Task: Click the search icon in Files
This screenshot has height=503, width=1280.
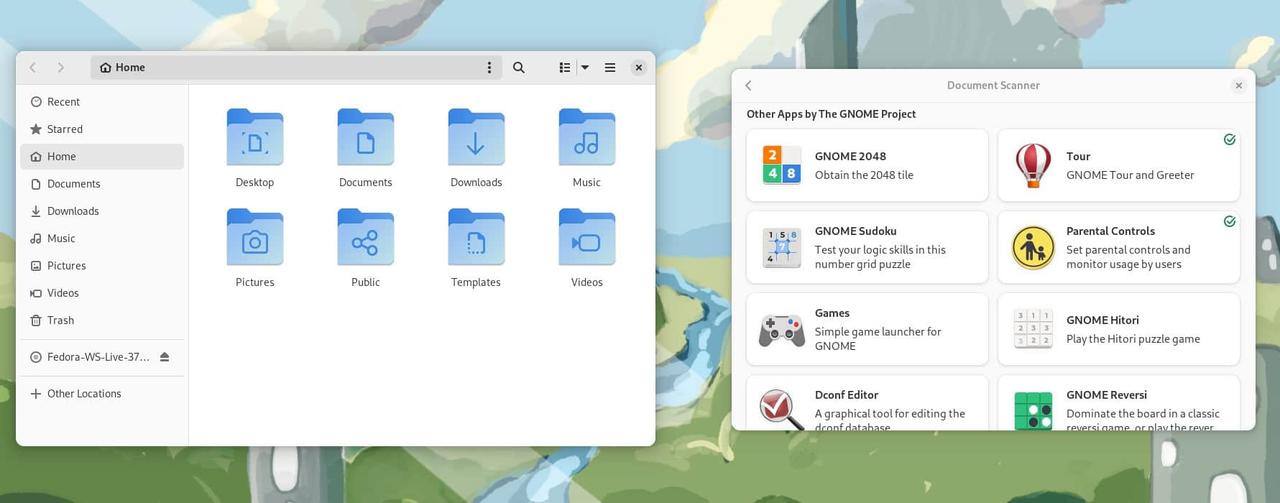Action: tap(518, 68)
